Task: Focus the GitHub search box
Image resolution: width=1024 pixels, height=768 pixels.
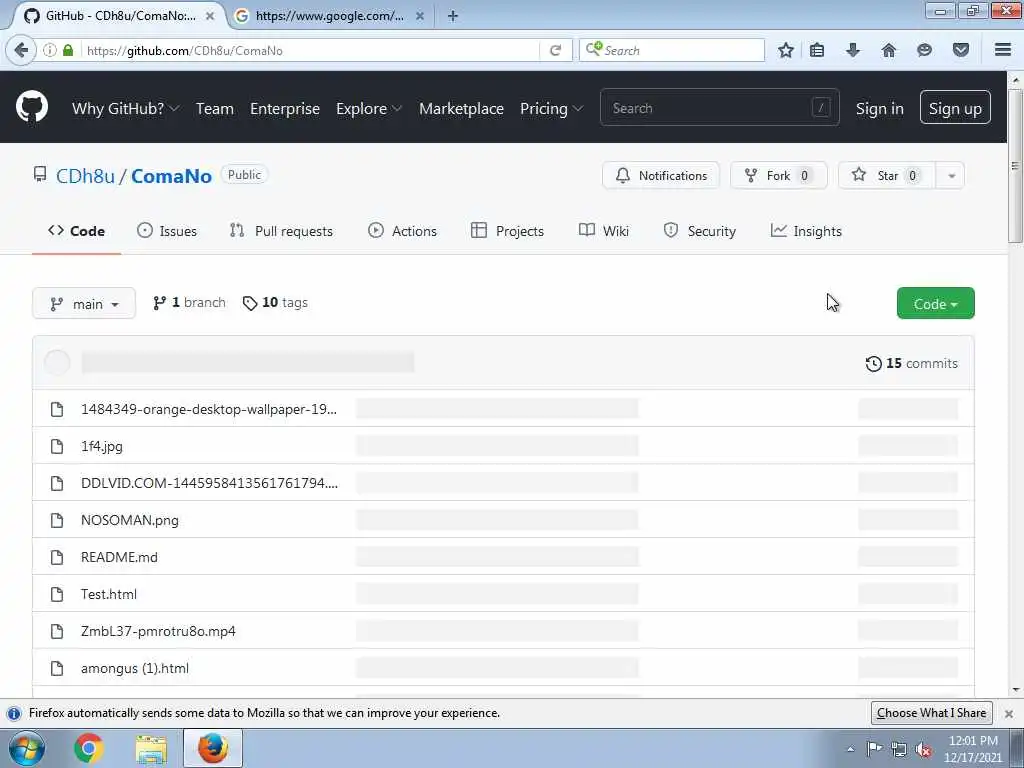Action: [x=720, y=108]
